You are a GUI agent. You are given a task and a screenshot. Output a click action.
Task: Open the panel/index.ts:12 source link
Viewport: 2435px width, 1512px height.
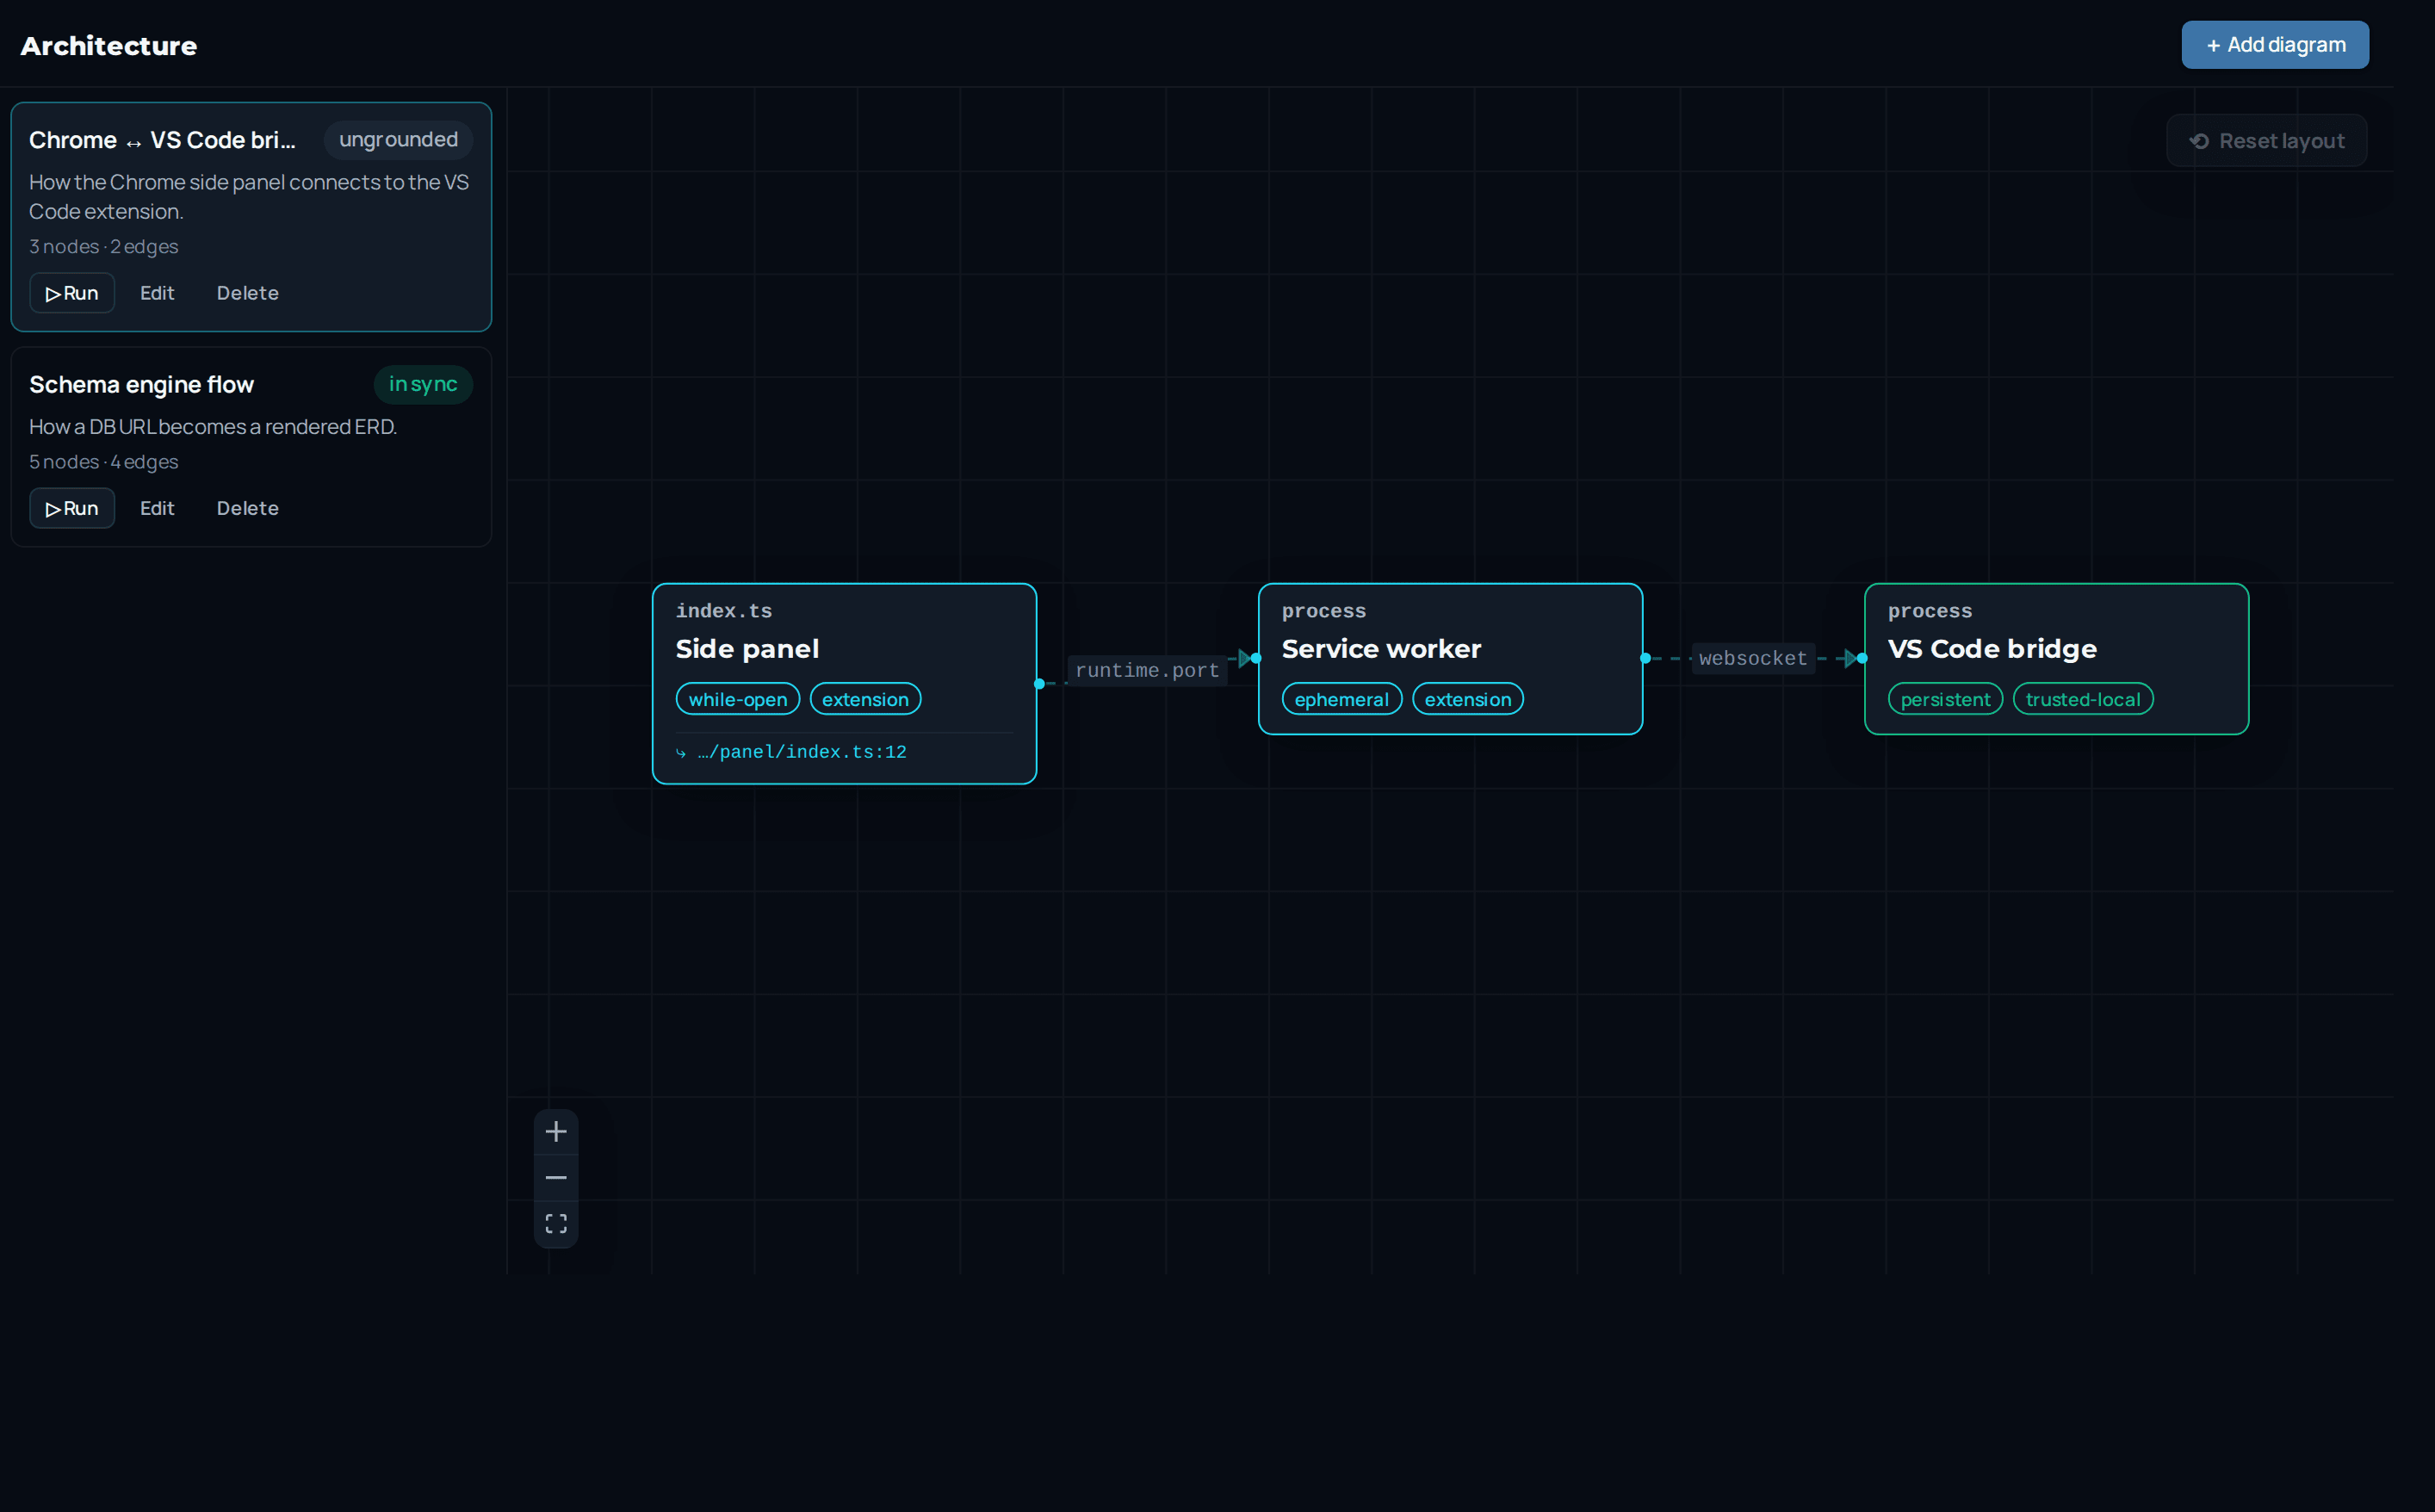[801, 752]
